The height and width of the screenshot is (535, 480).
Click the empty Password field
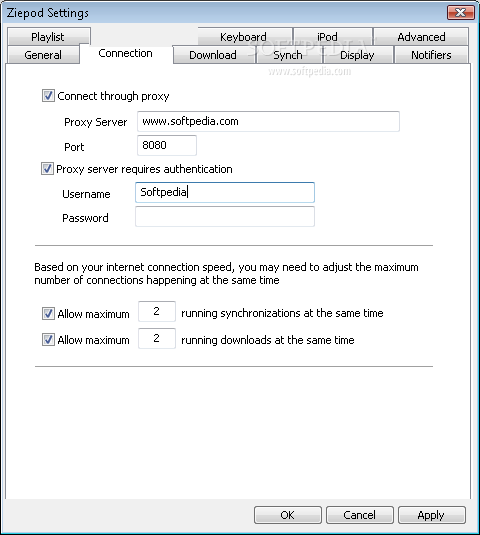tap(225, 217)
